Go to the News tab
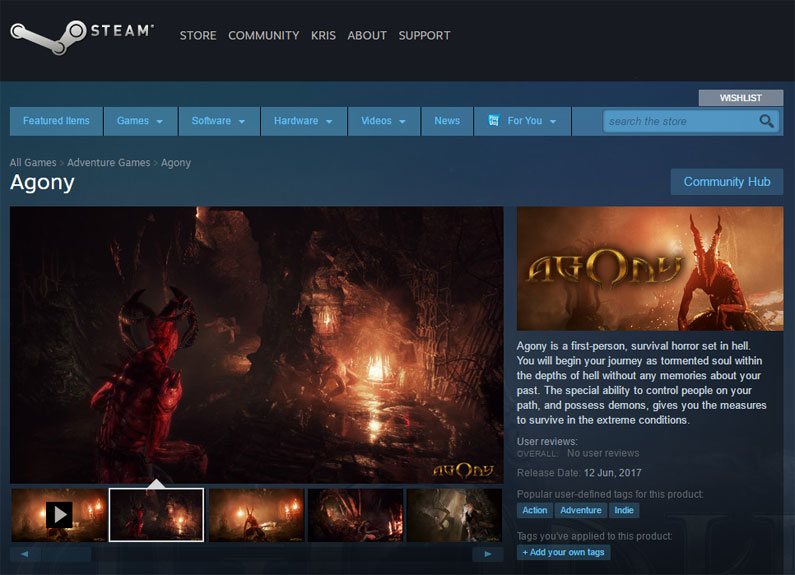The width and height of the screenshot is (795, 575). (447, 121)
